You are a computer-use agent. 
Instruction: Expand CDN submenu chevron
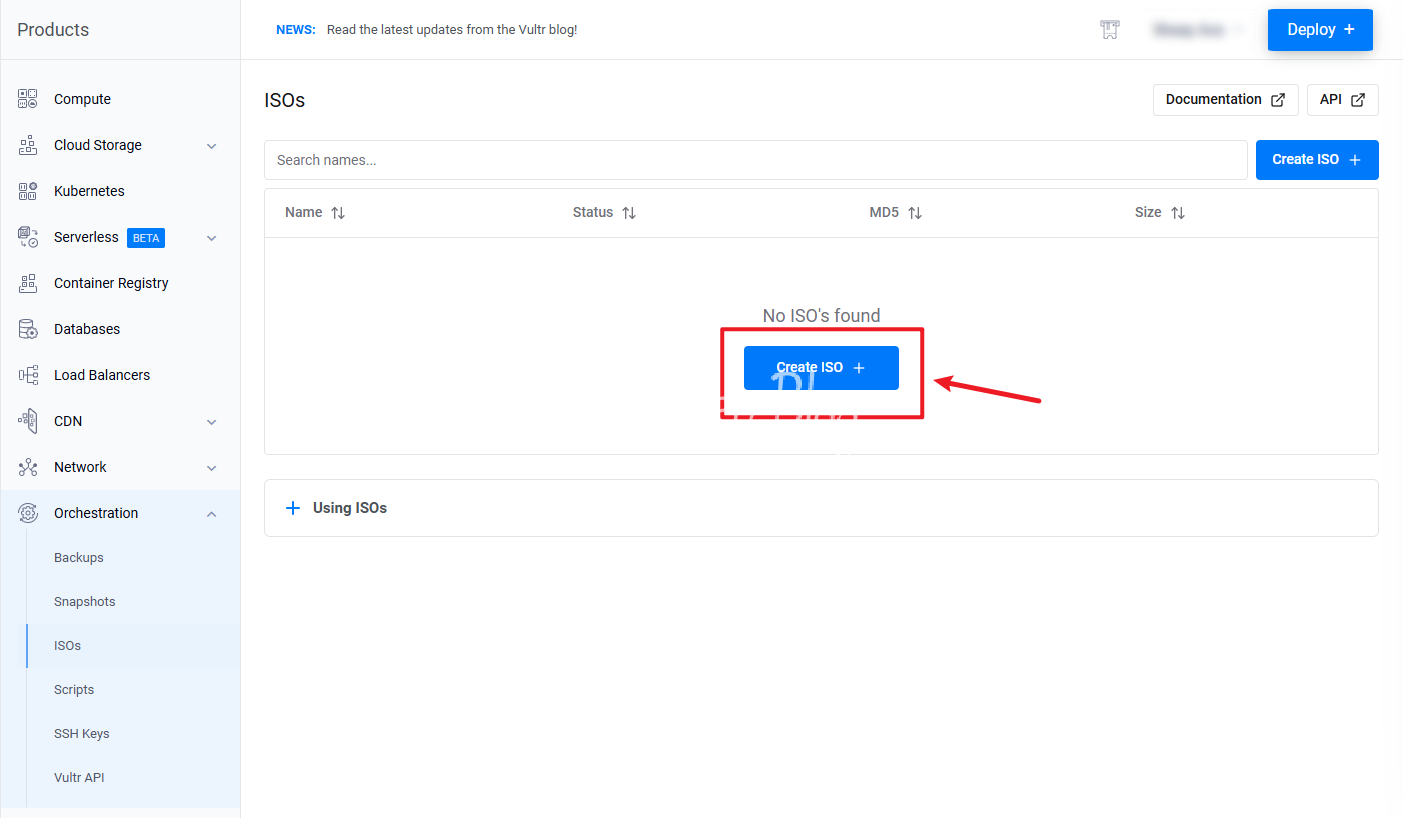click(211, 422)
